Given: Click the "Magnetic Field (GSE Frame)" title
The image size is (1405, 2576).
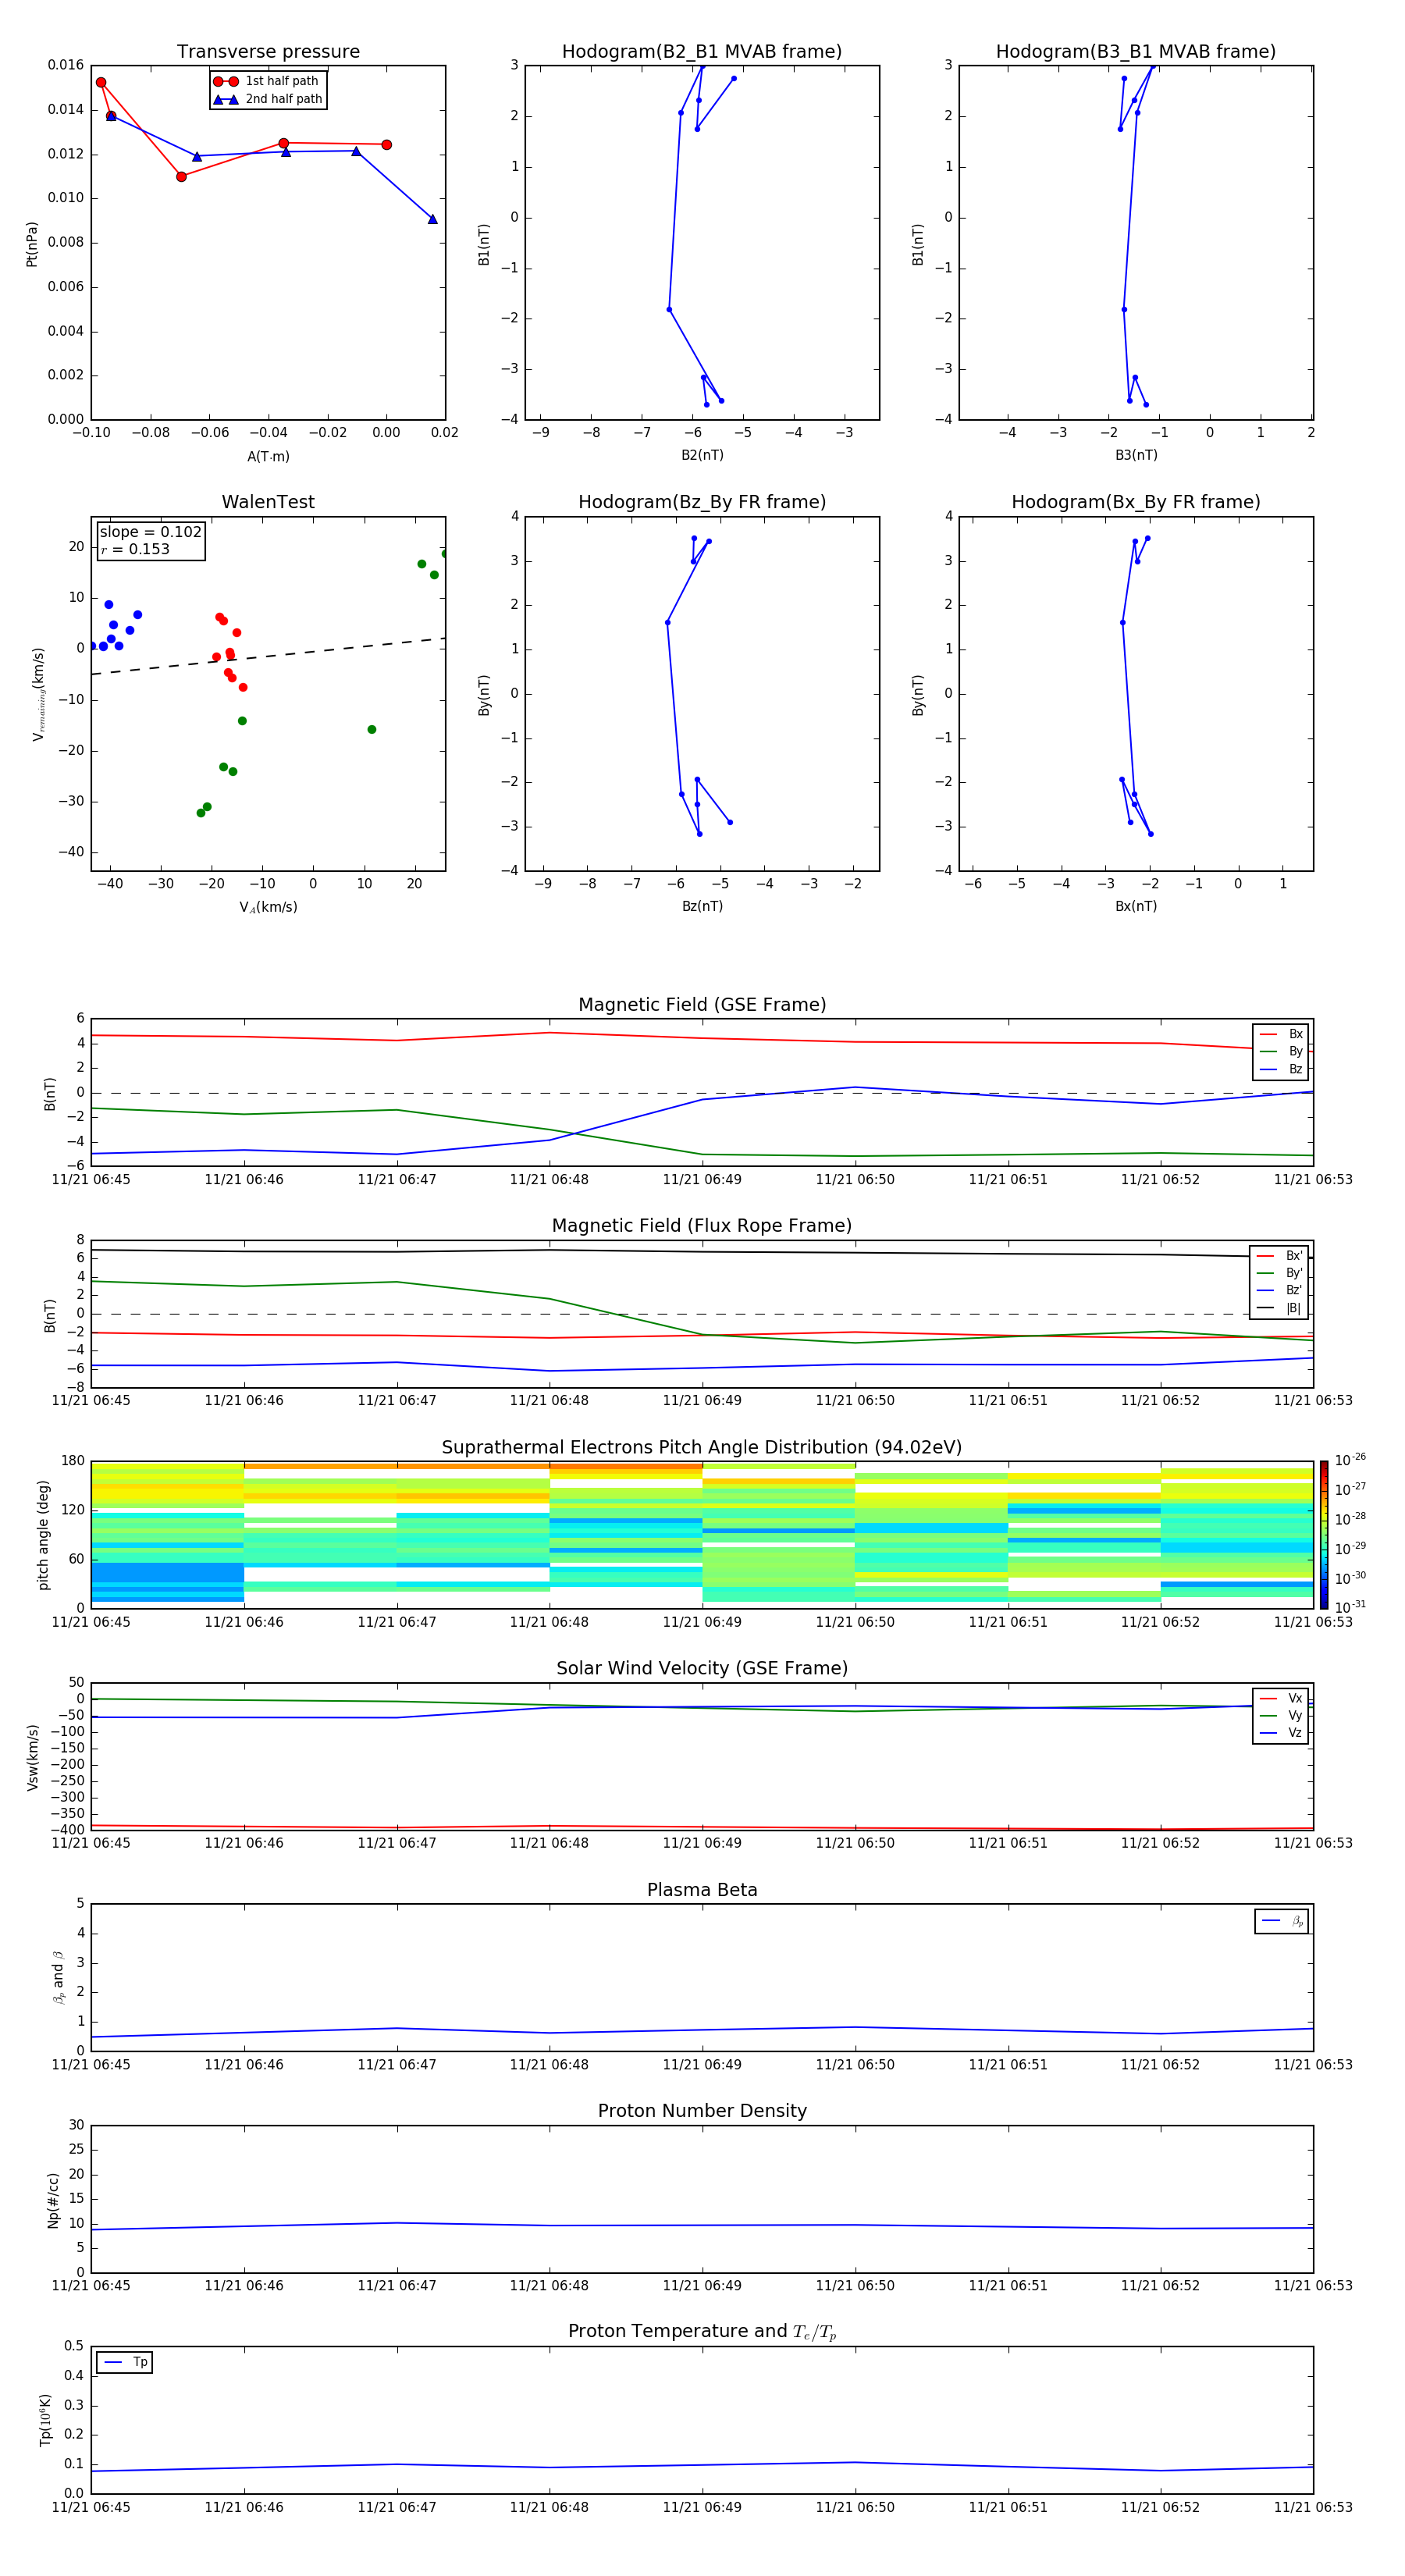Looking at the screenshot, I should [702, 1005].
